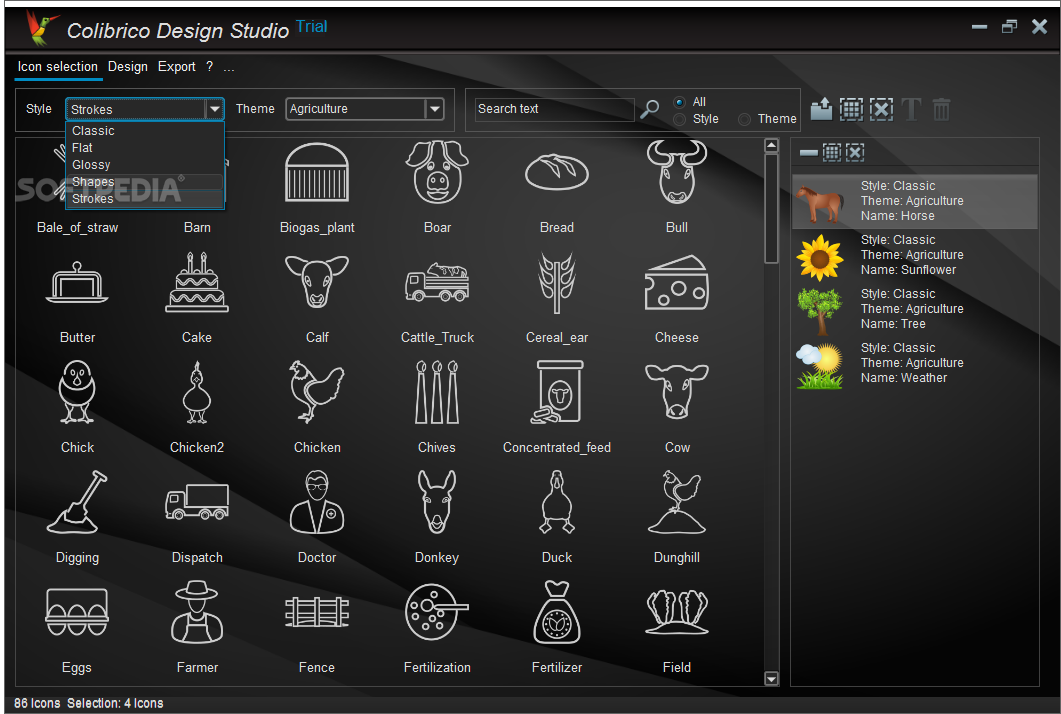Select the Fence icon

tap(317, 612)
